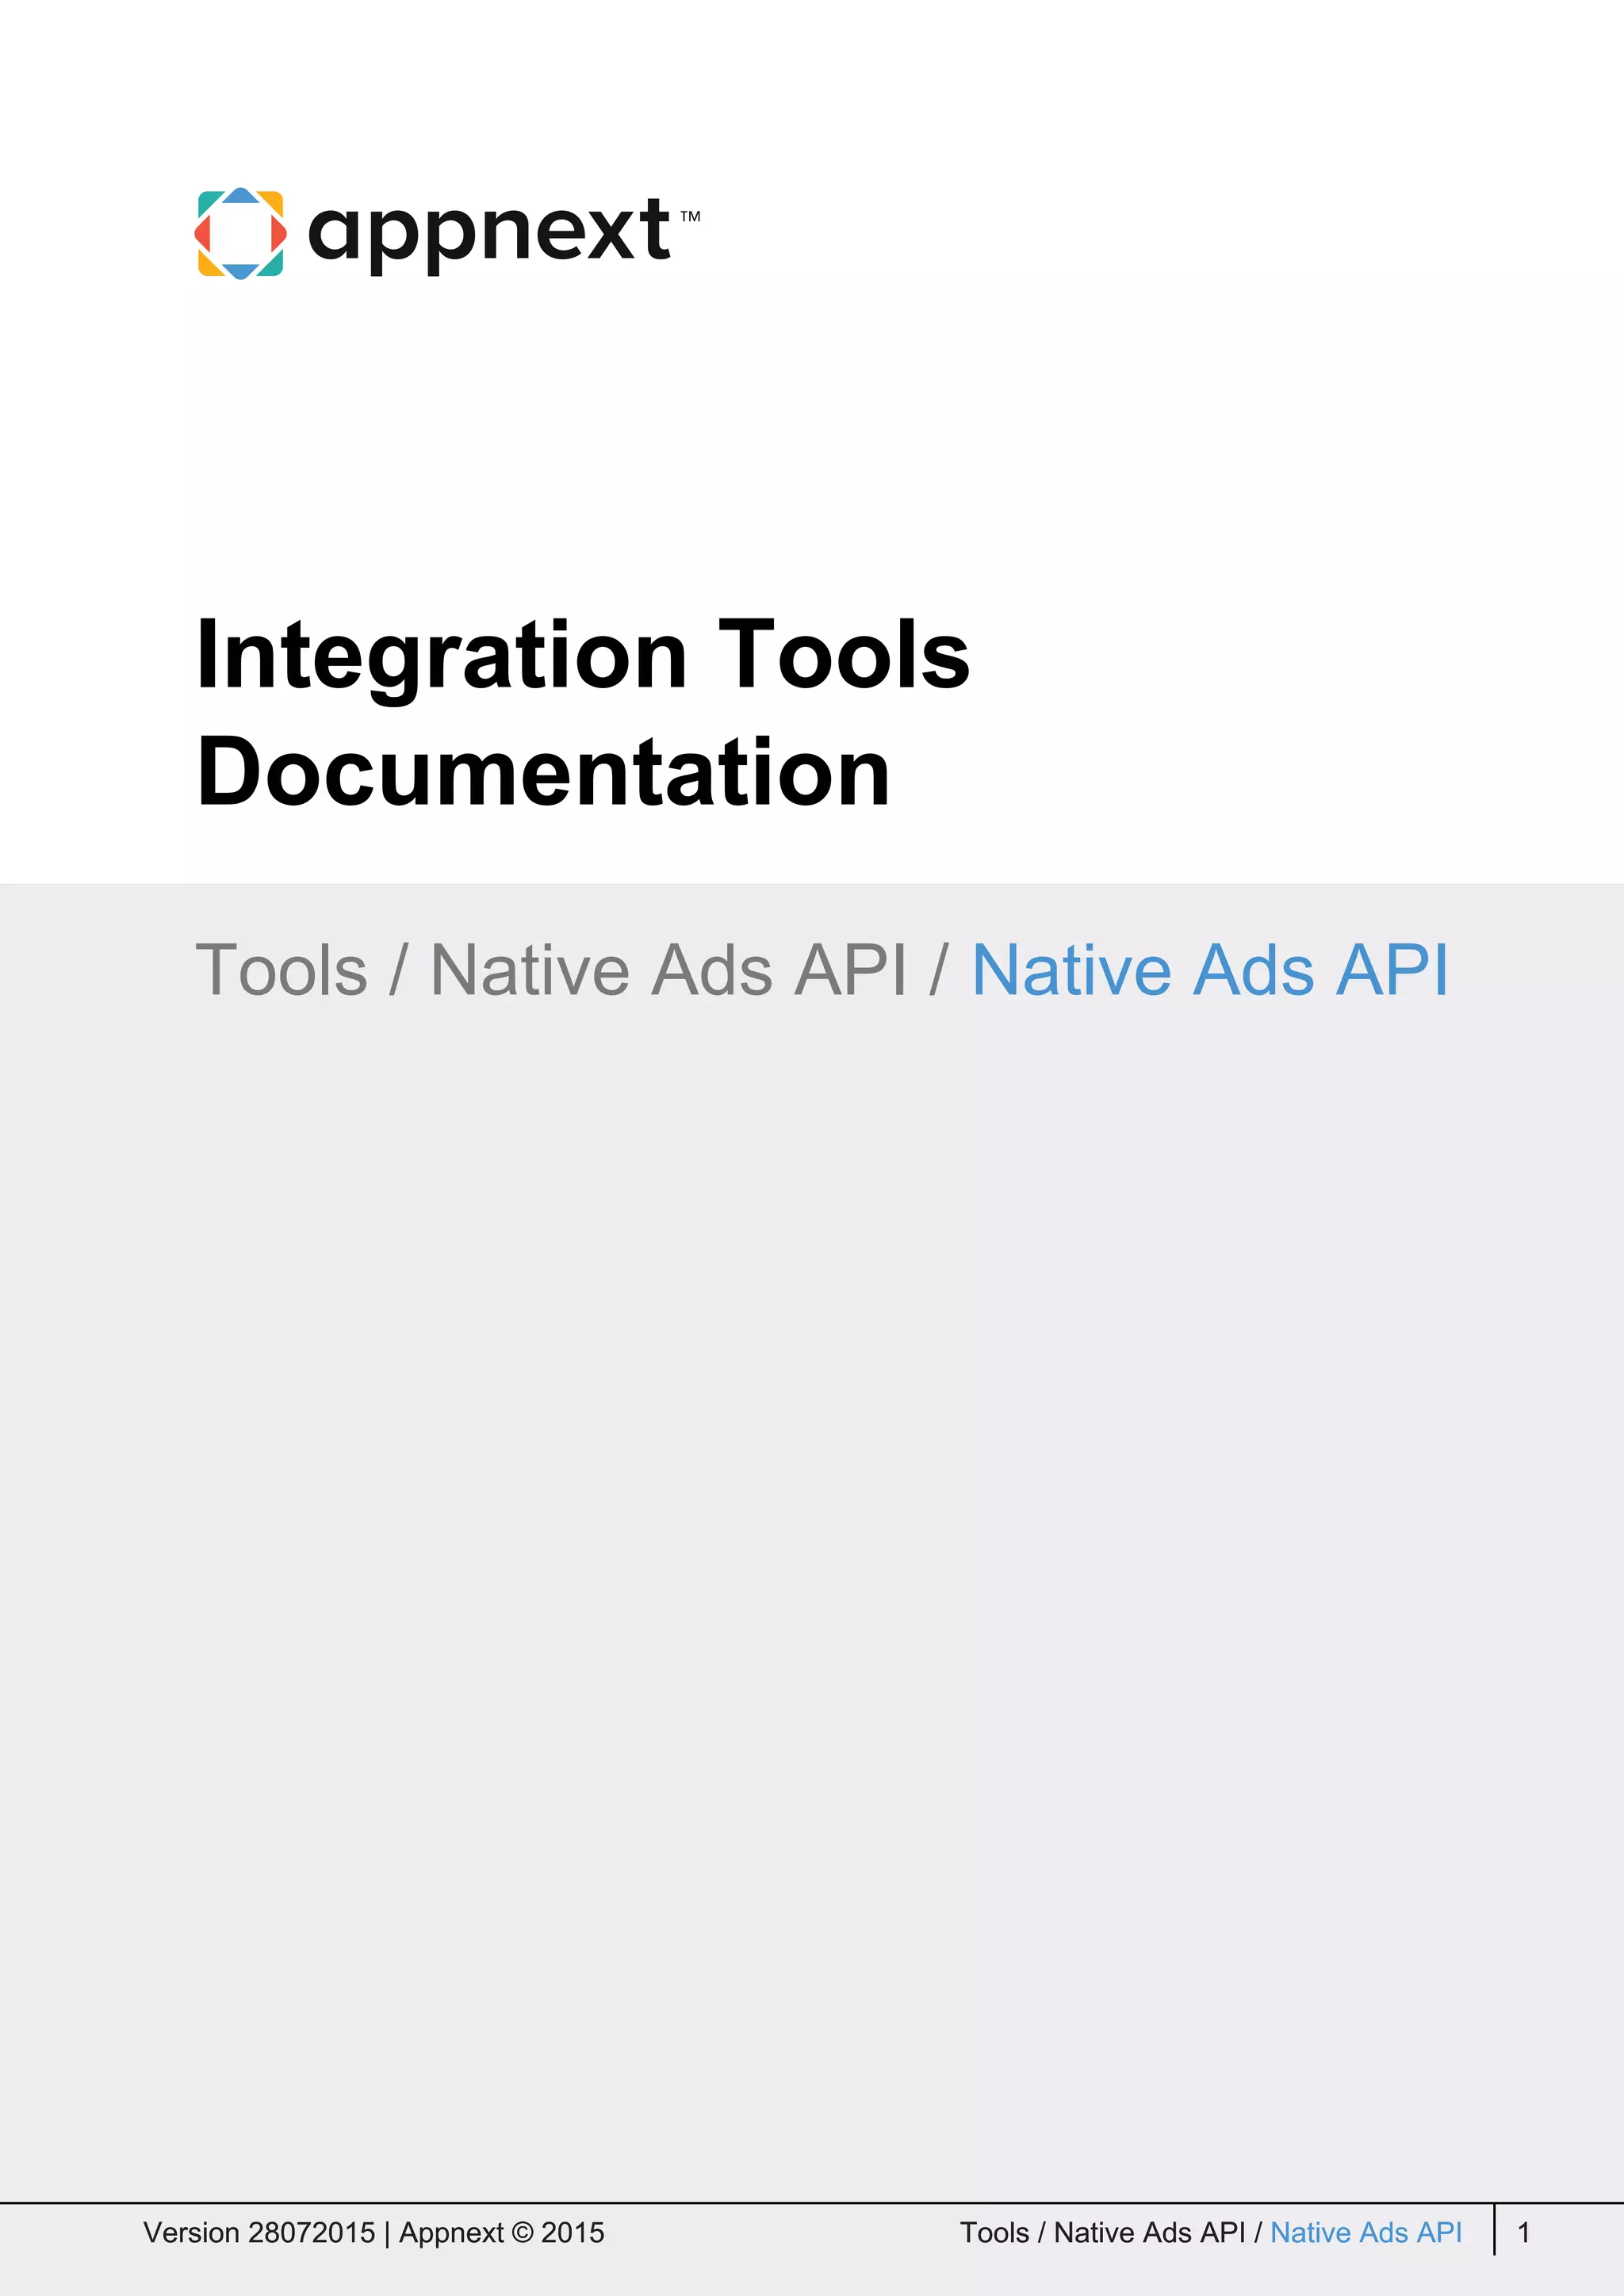The height and width of the screenshot is (2296, 1624).
Task: Click the gray 'Tools / Native Ads API /' heading
Action: pyautogui.click(x=572, y=970)
